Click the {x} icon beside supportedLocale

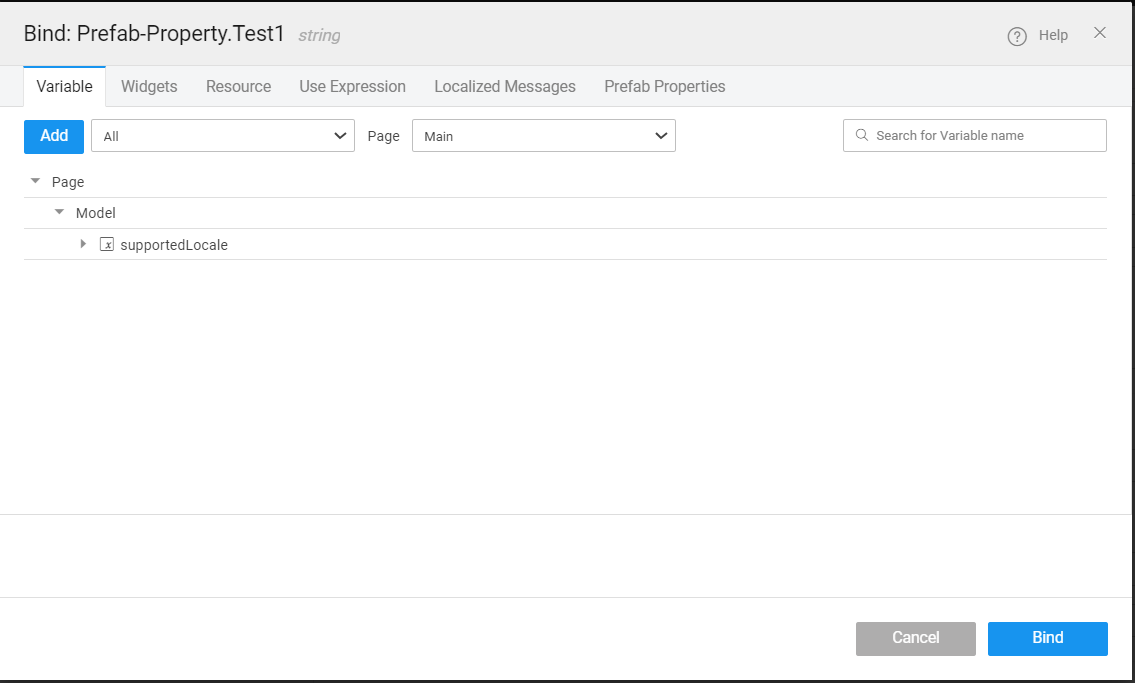click(x=106, y=244)
